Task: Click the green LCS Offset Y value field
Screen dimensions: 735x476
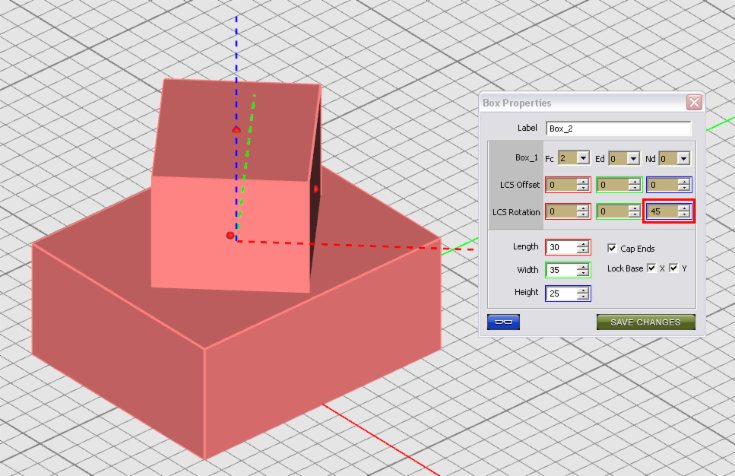Action: pyautogui.click(x=613, y=185)
